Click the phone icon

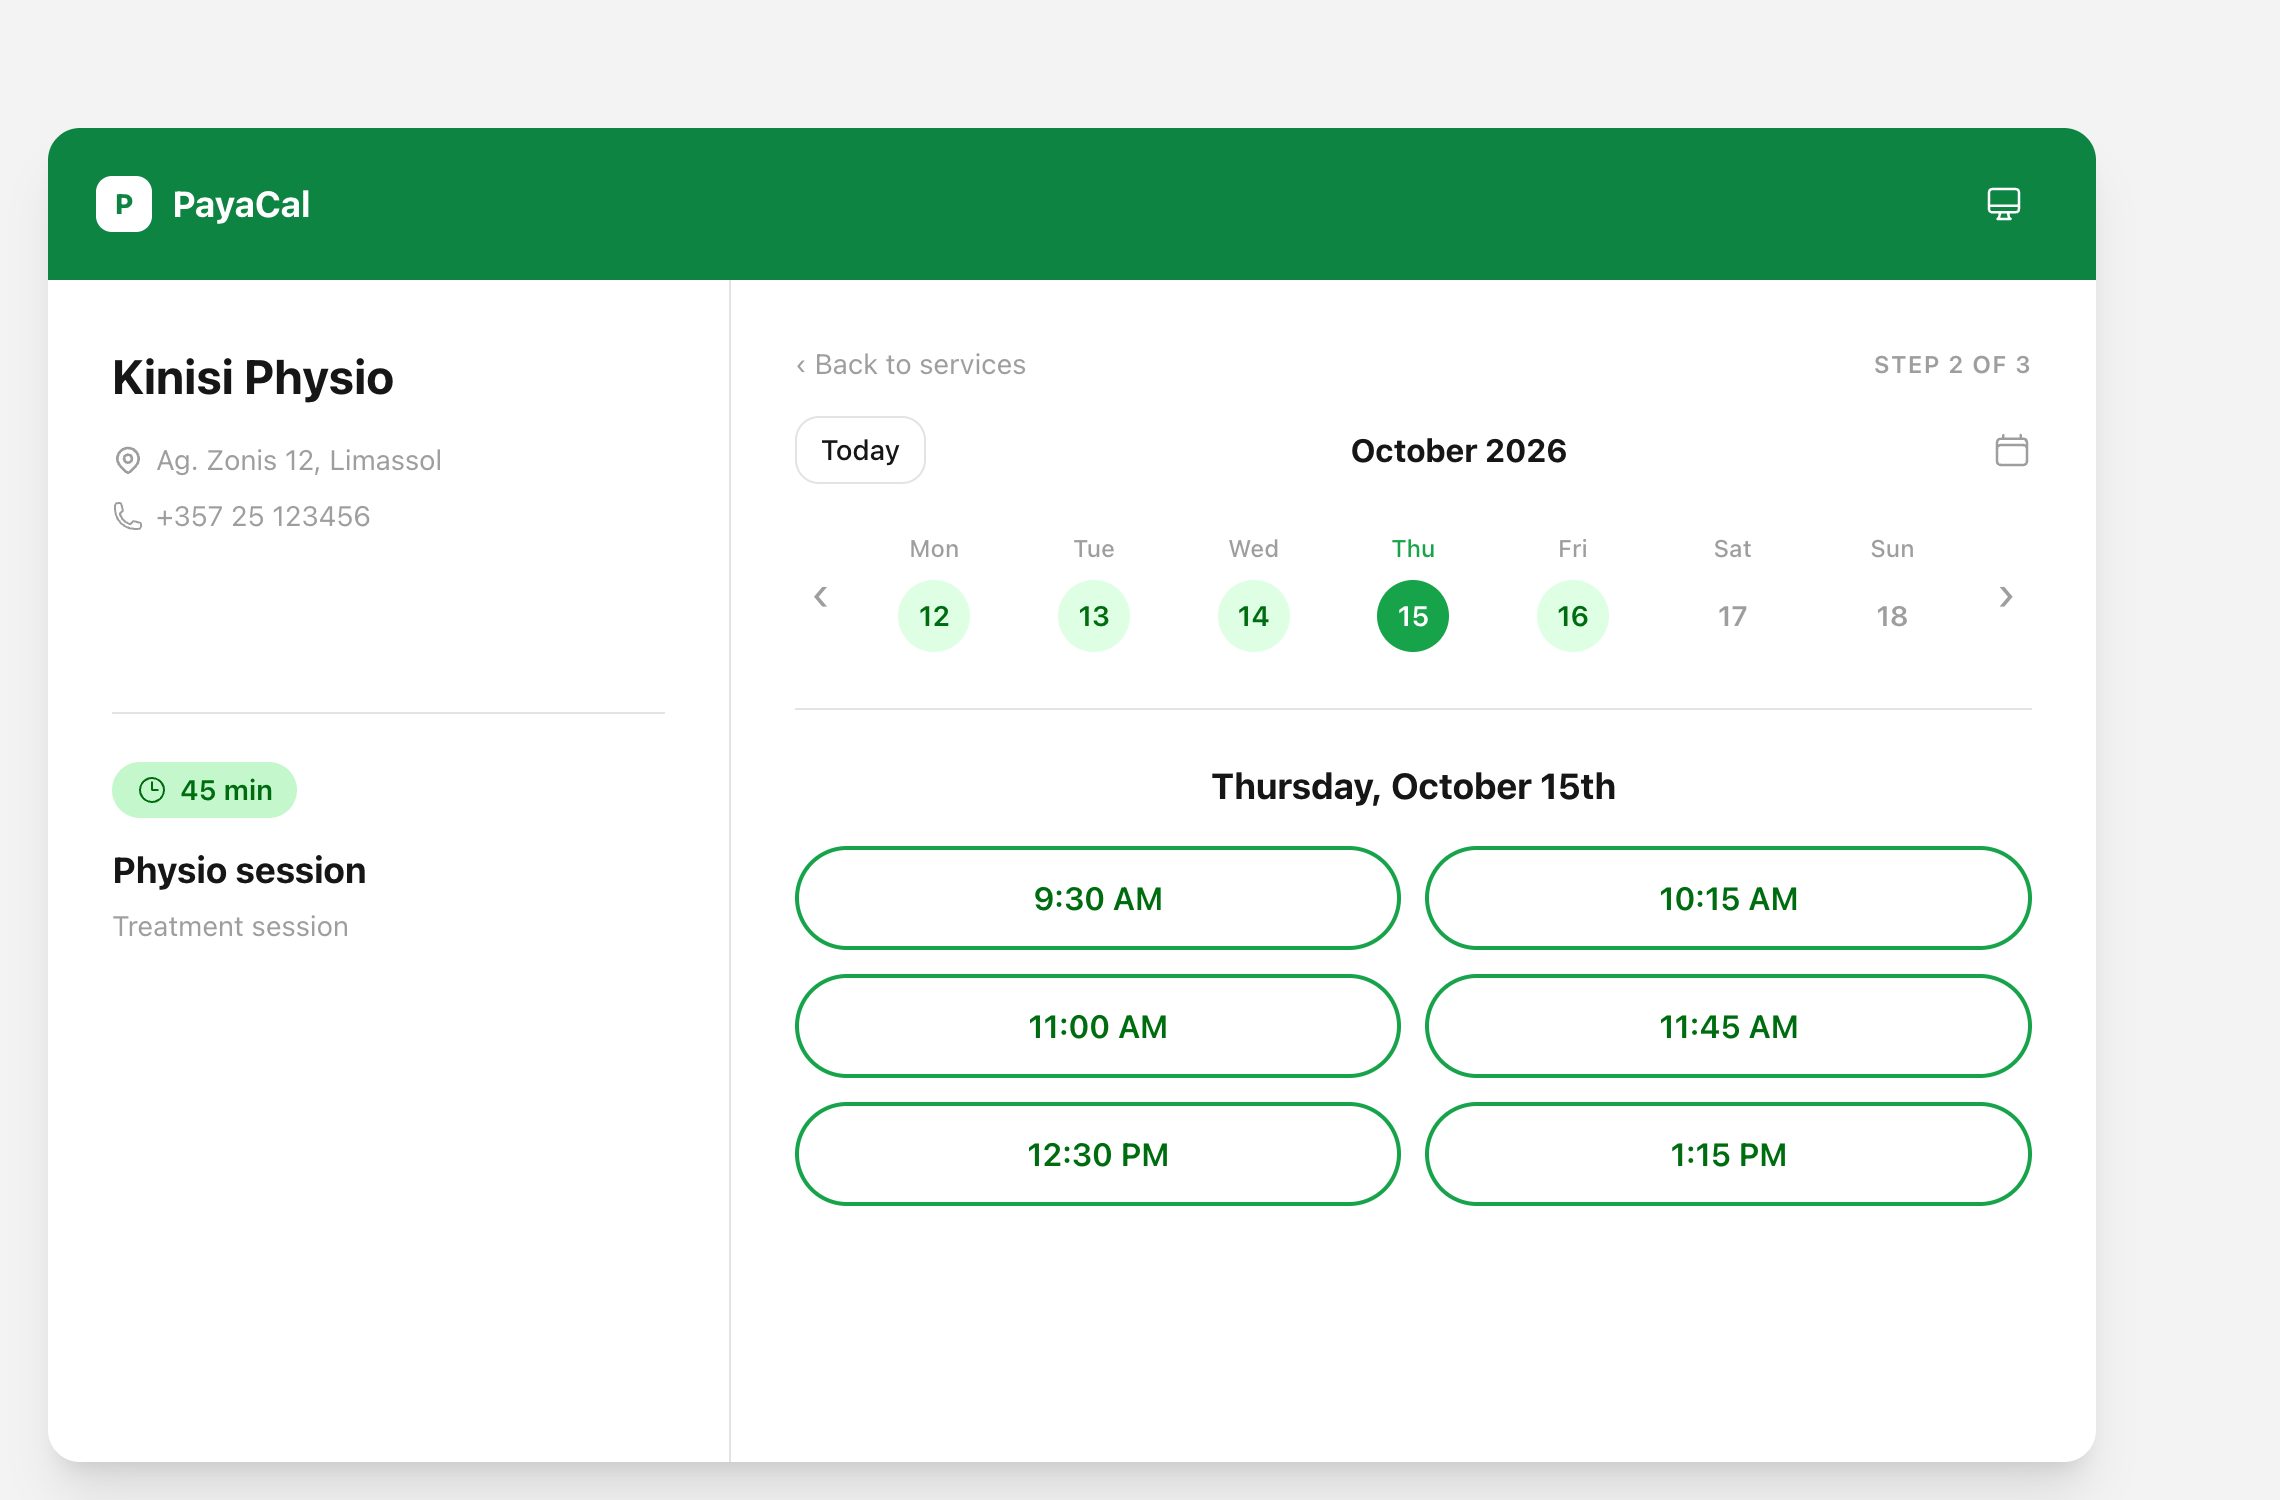pos(128,516)
